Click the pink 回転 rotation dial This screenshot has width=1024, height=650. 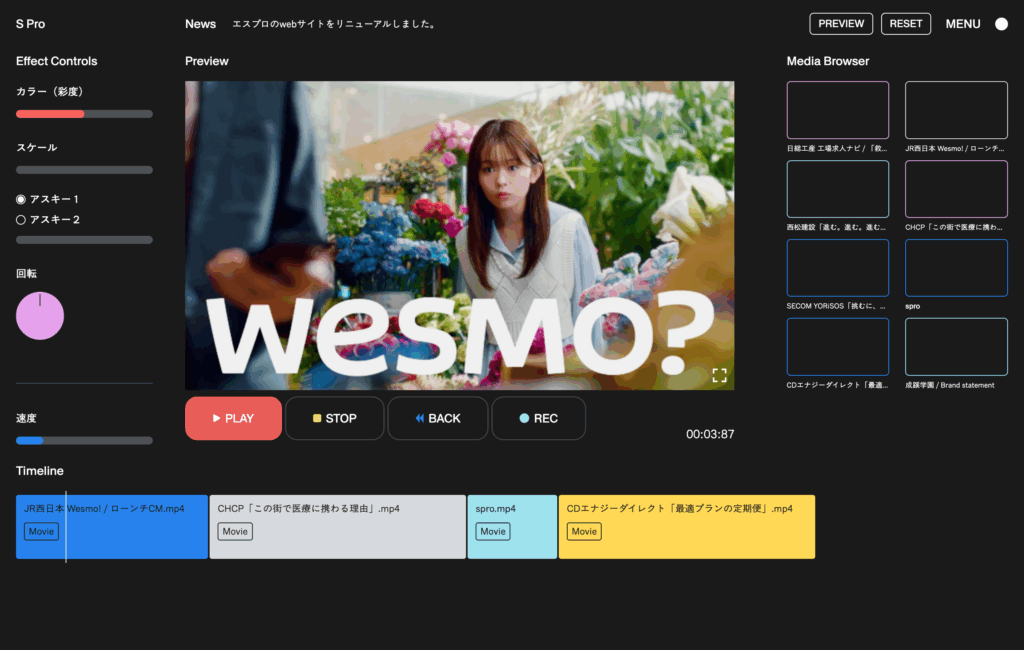point(40,316)
